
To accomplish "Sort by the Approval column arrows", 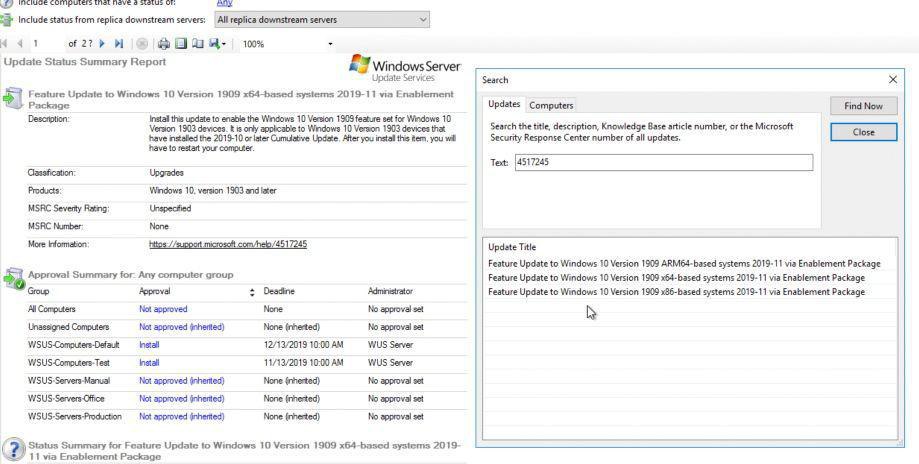I will (252, 292).
